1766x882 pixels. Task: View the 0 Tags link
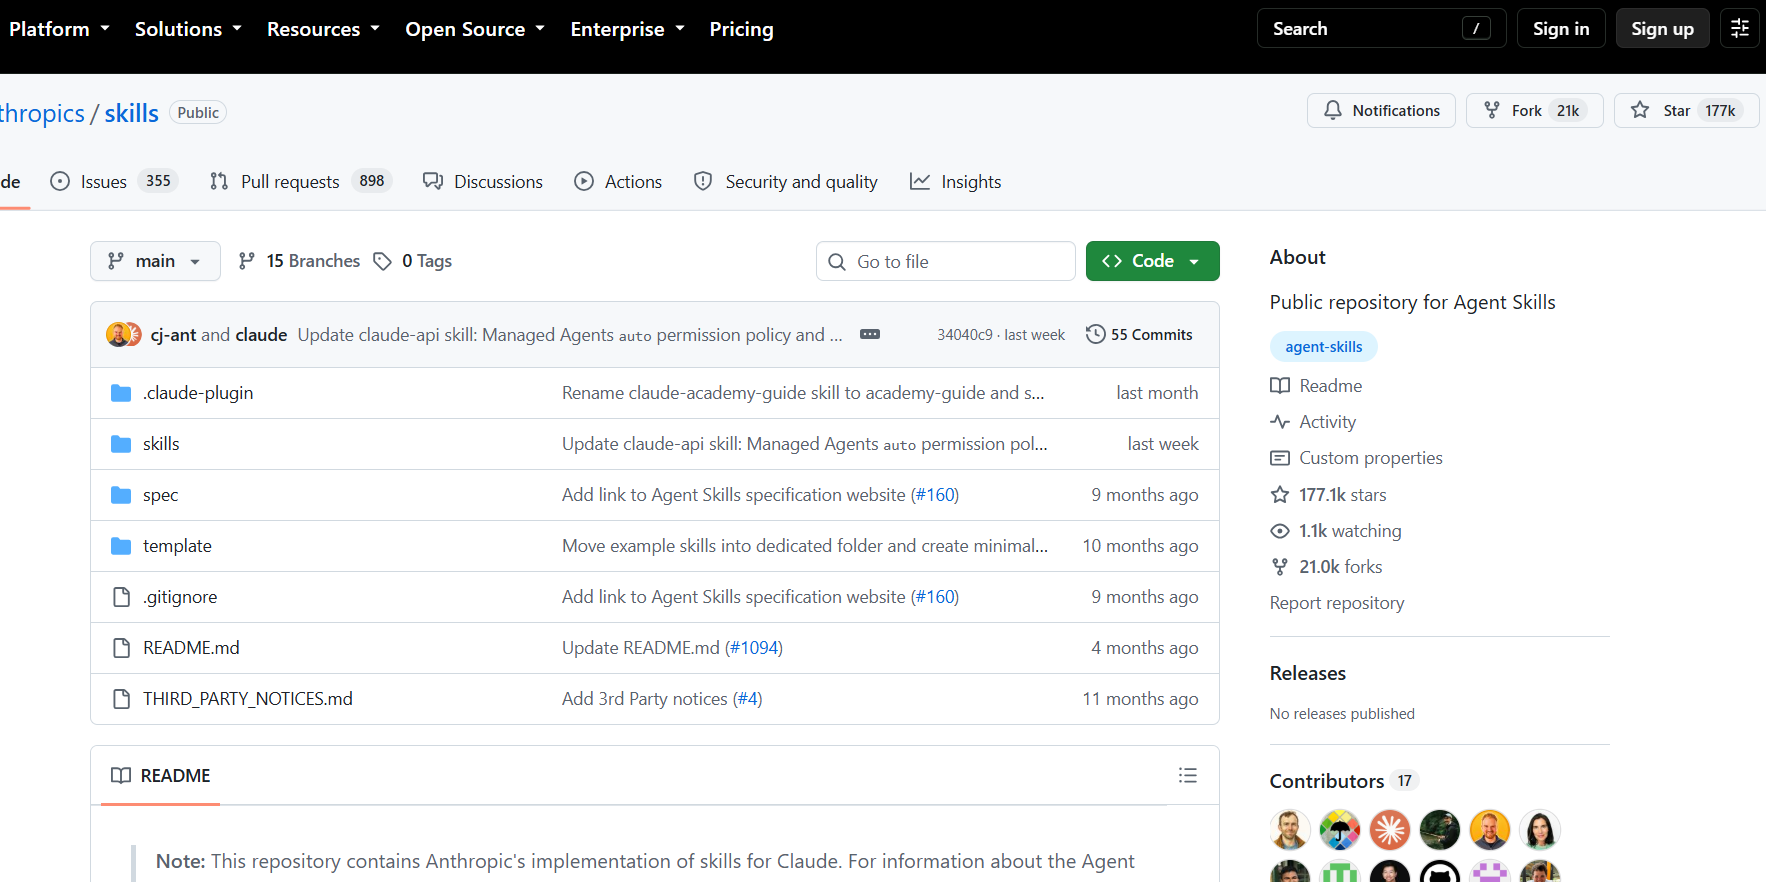(412, 261)
